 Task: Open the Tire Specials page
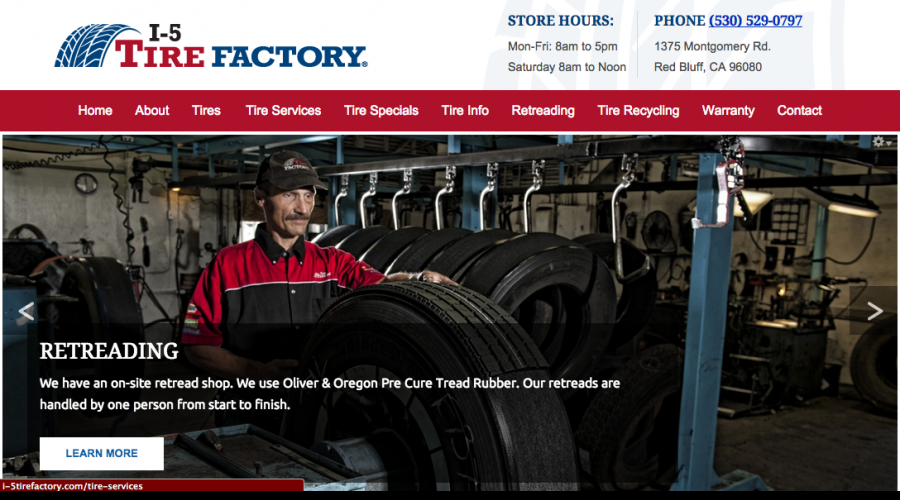point(381,110)
